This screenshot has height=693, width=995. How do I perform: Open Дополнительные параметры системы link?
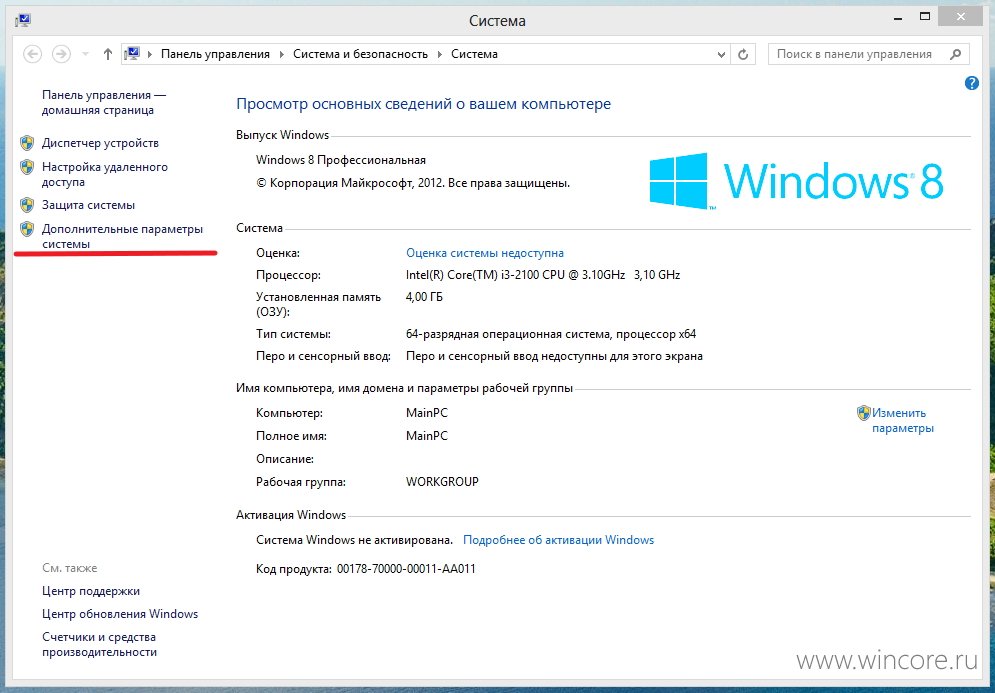[x=122, y=237]
